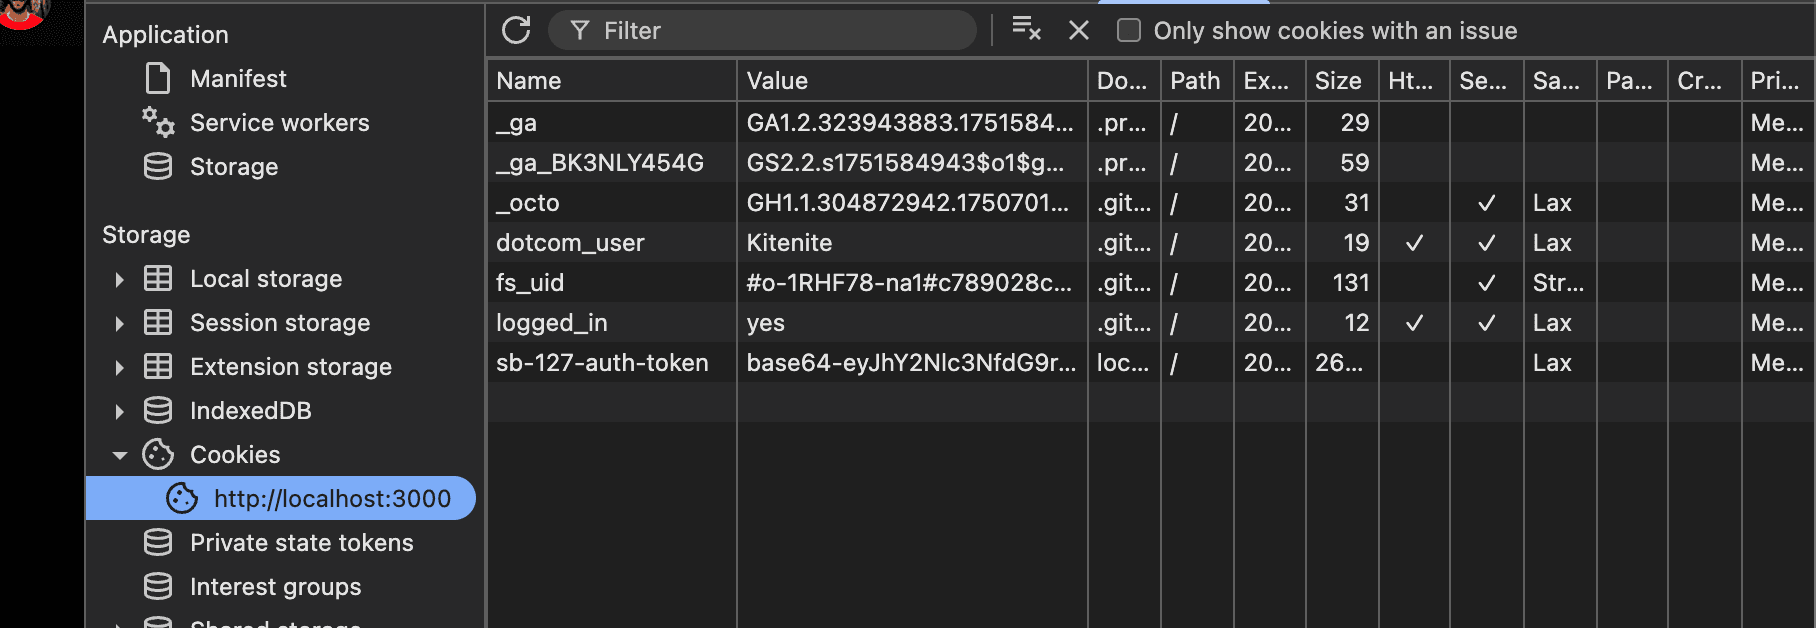Screen dimensions: 1816x628
Task: Sort by the Size column header
Action: pyautogui.click(x=1339, y=80)
